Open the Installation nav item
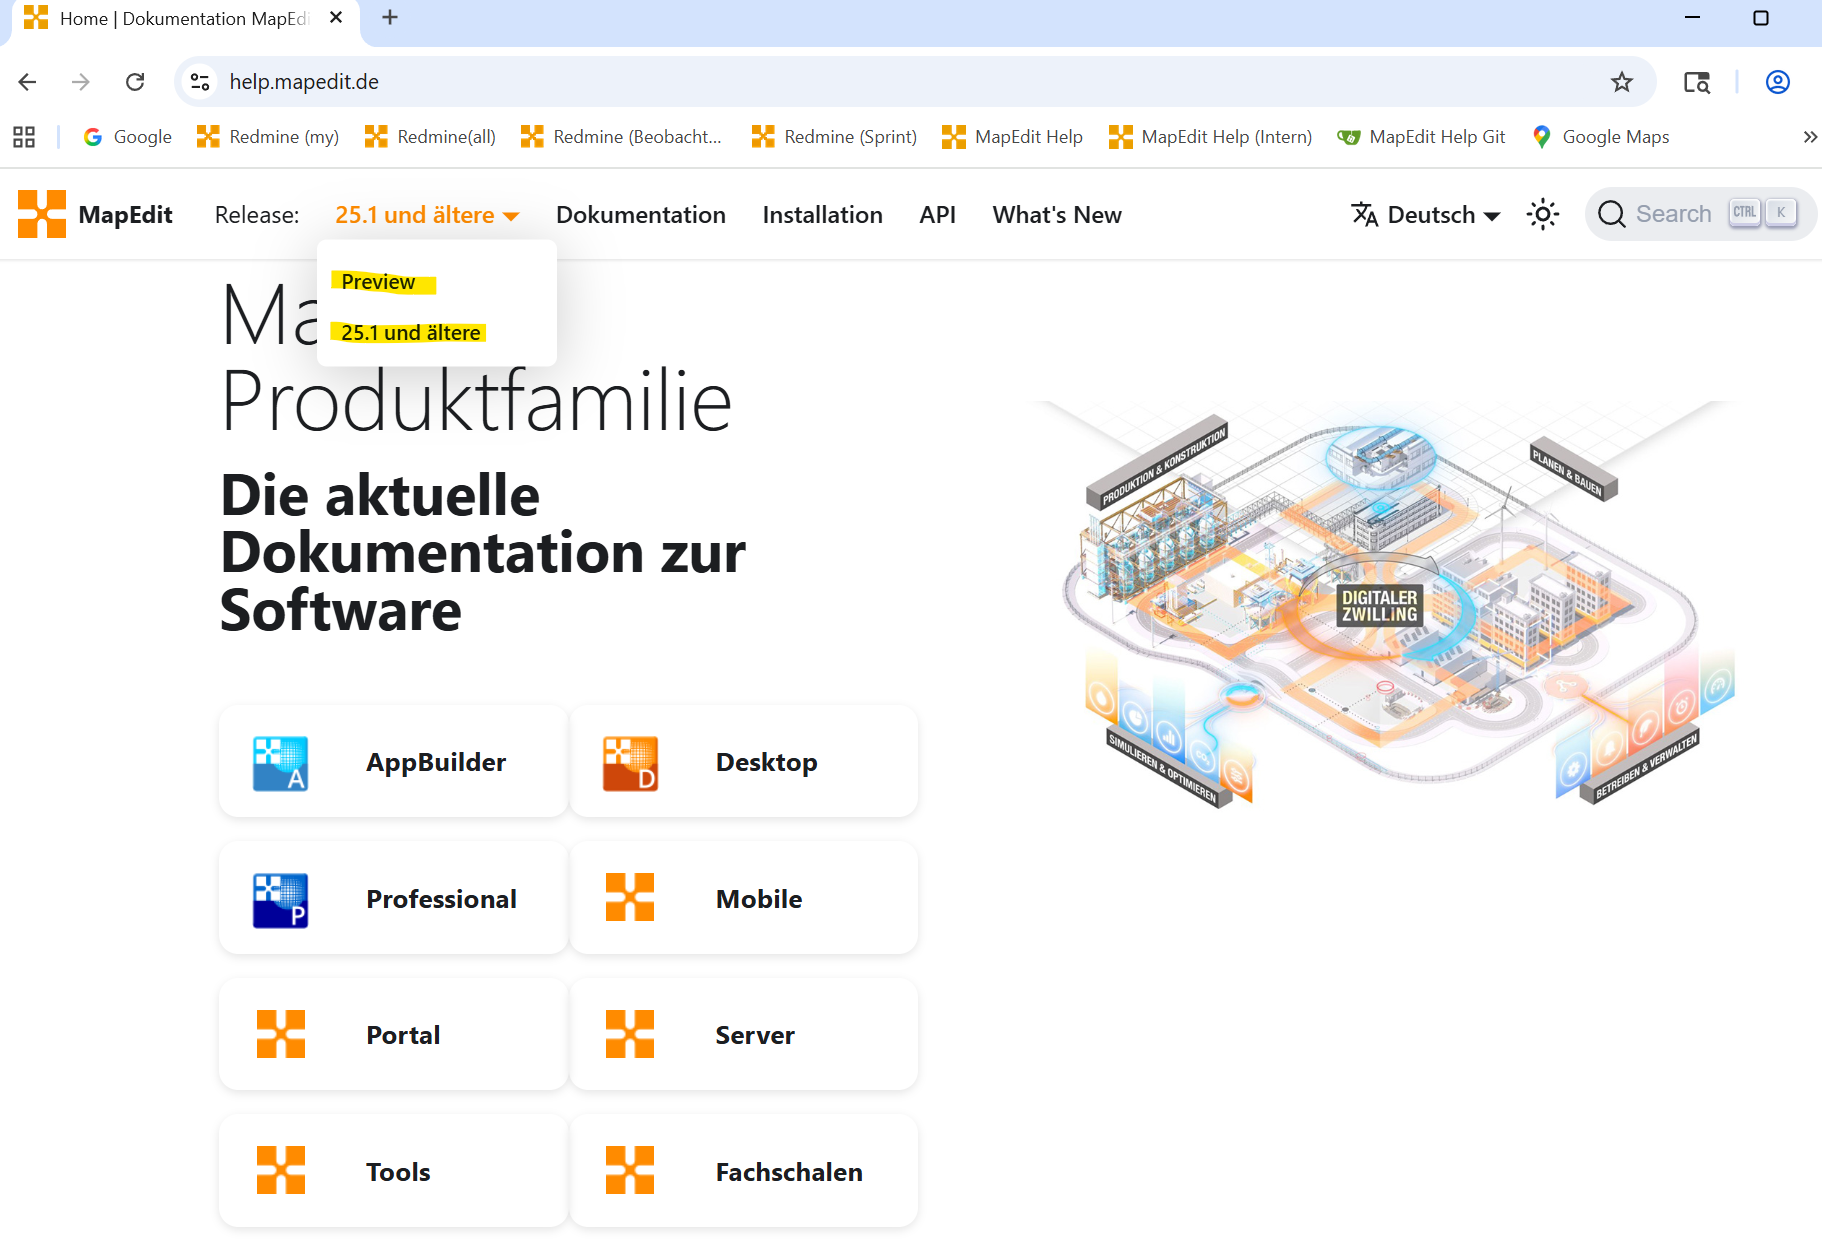Screen dimensions: 1822x1245 click(x=822, y=215)
